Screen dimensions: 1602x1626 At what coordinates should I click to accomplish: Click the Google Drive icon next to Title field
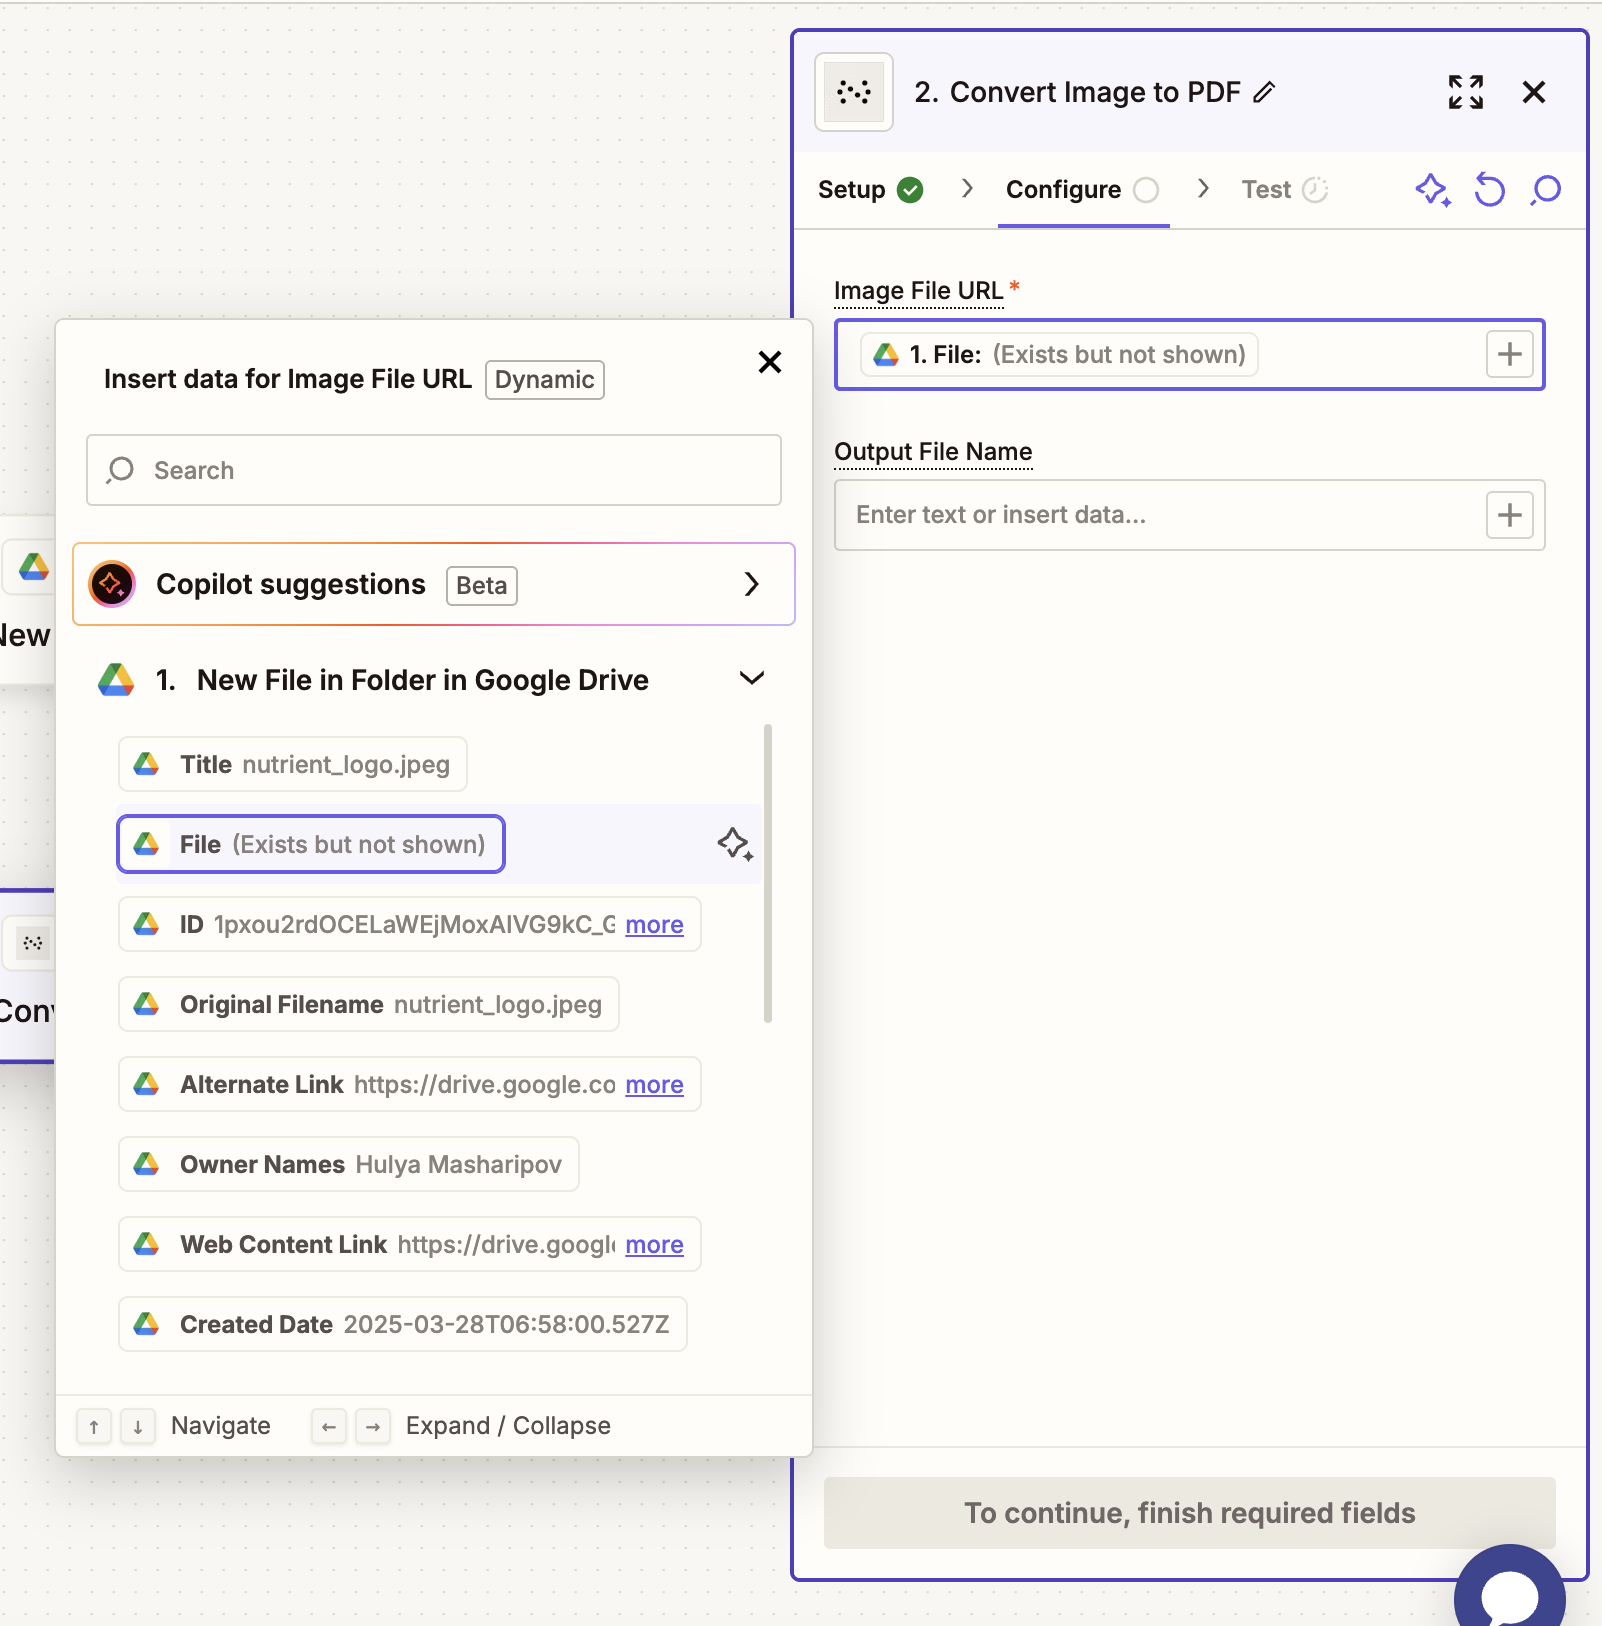[x=147, y=763]
